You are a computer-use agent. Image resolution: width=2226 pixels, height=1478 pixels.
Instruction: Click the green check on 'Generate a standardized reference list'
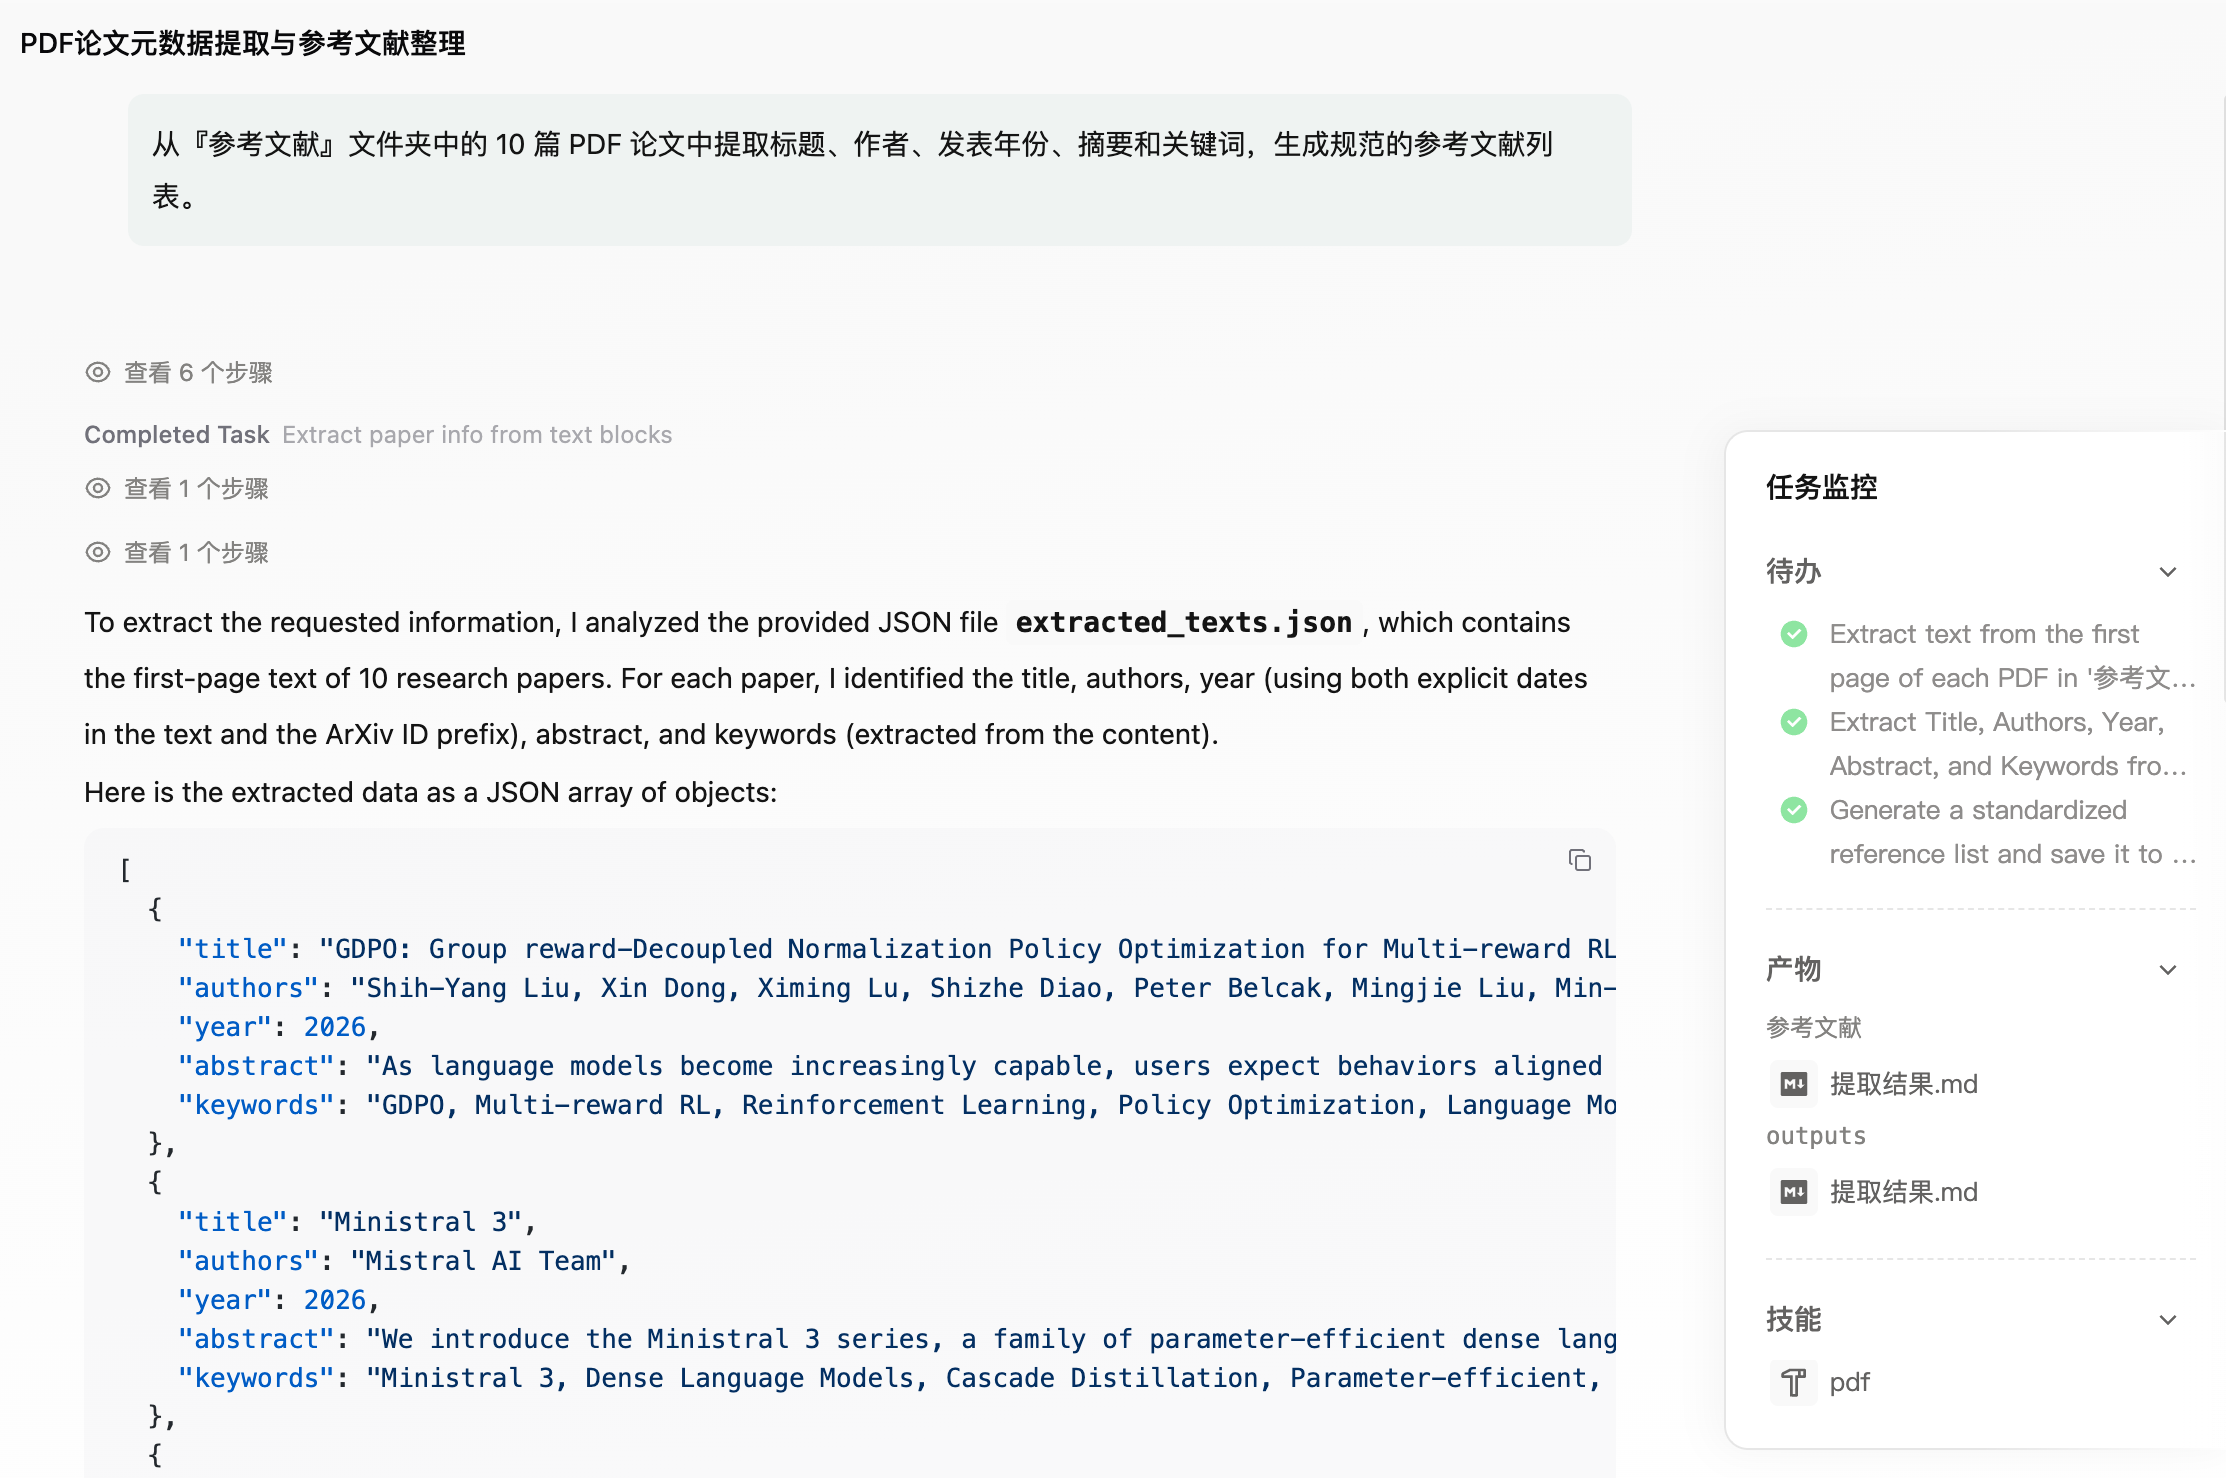pyautogui.click(x=1794, y=810)
